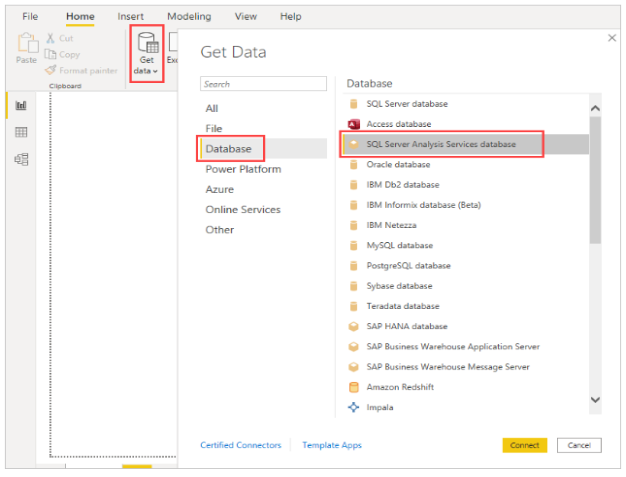
Task: Open the Modeling ribbon tab
Action: tap(189, 16)
